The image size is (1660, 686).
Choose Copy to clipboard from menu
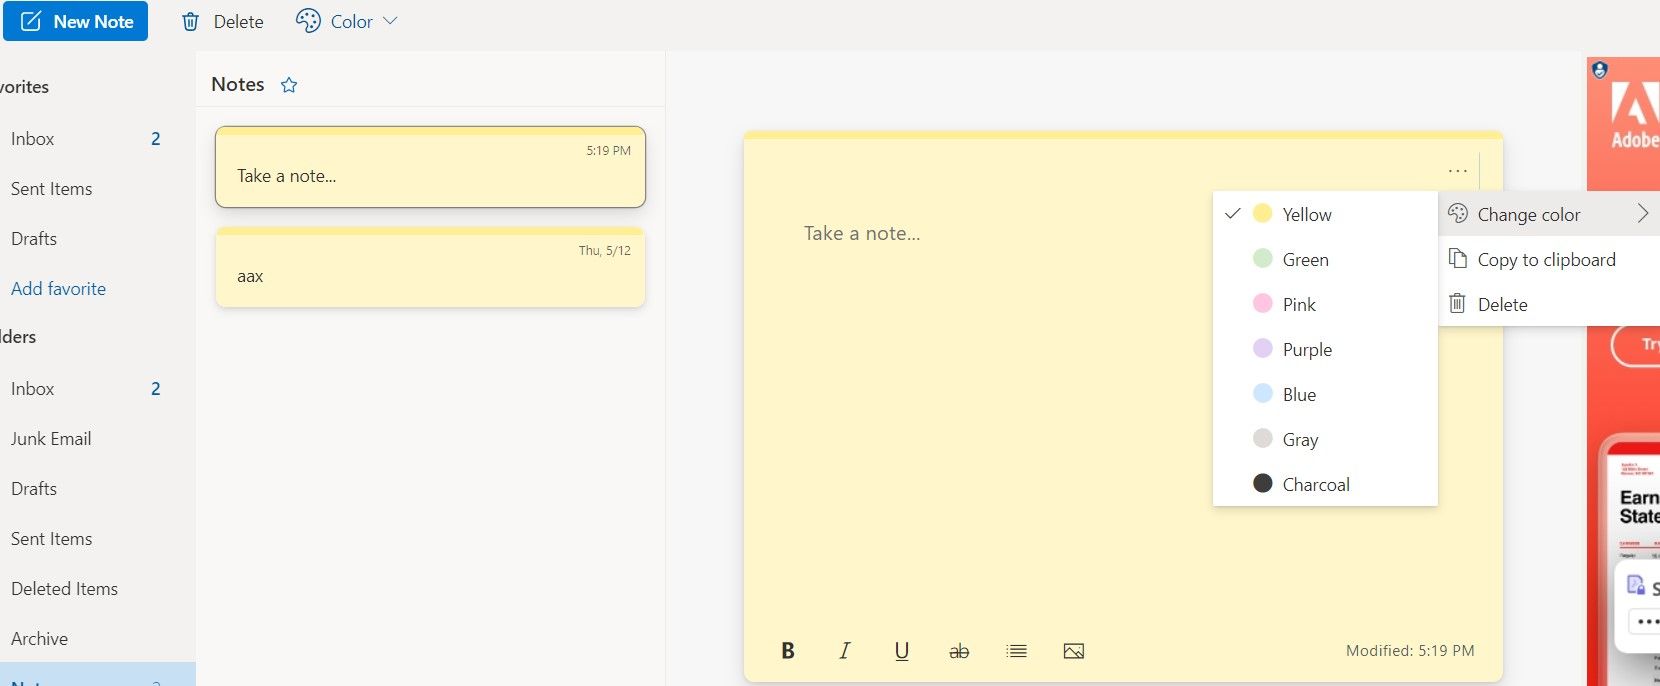(x=1549, y=259)
